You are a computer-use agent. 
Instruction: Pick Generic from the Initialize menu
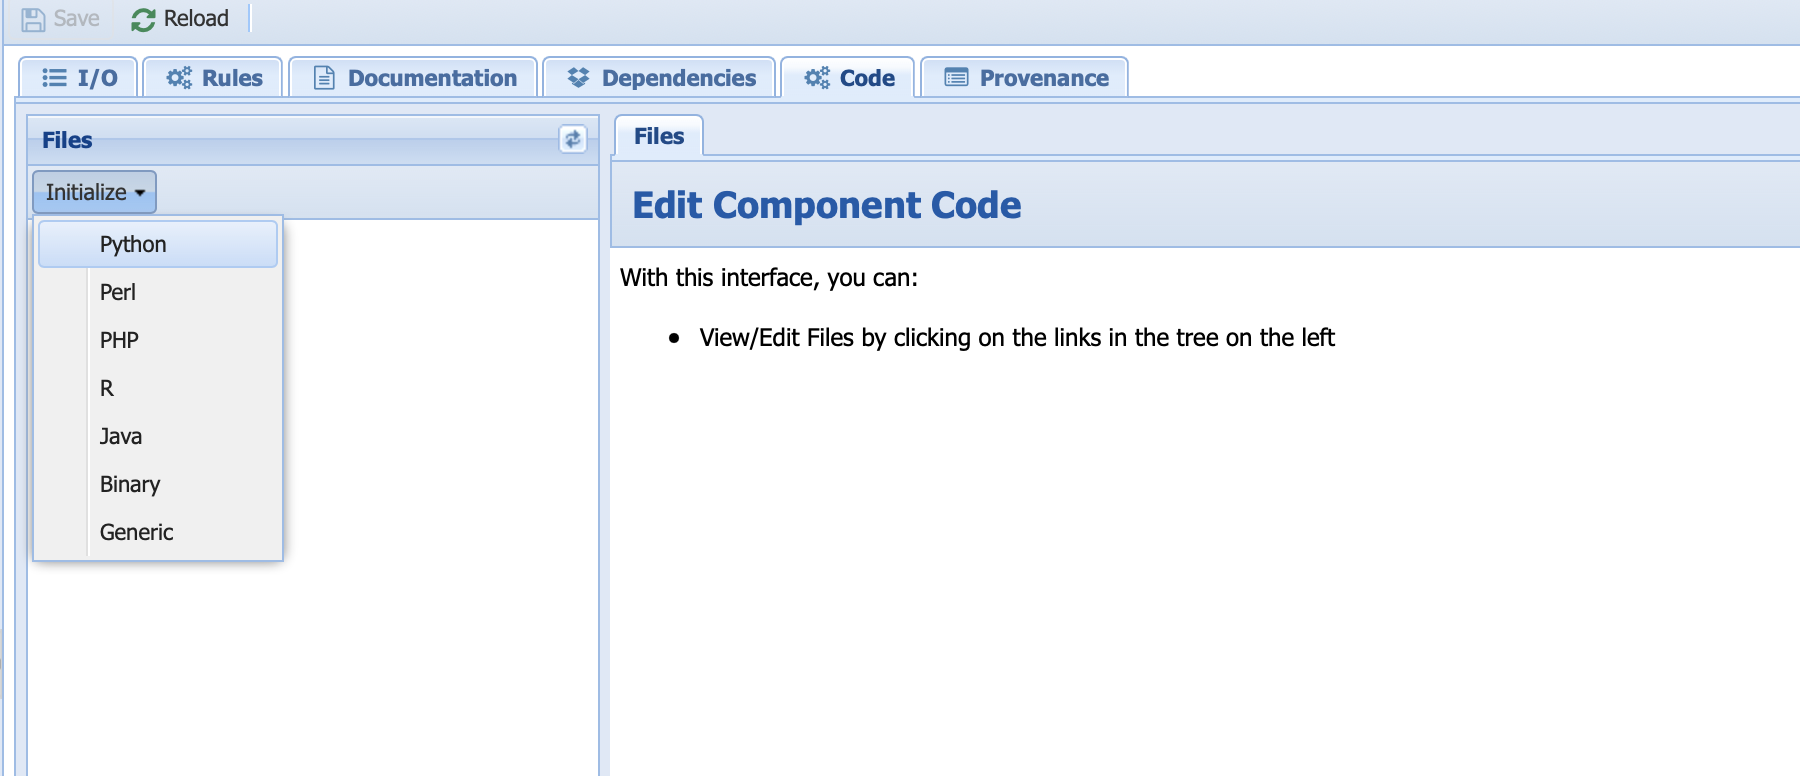(x=158, y=532)
